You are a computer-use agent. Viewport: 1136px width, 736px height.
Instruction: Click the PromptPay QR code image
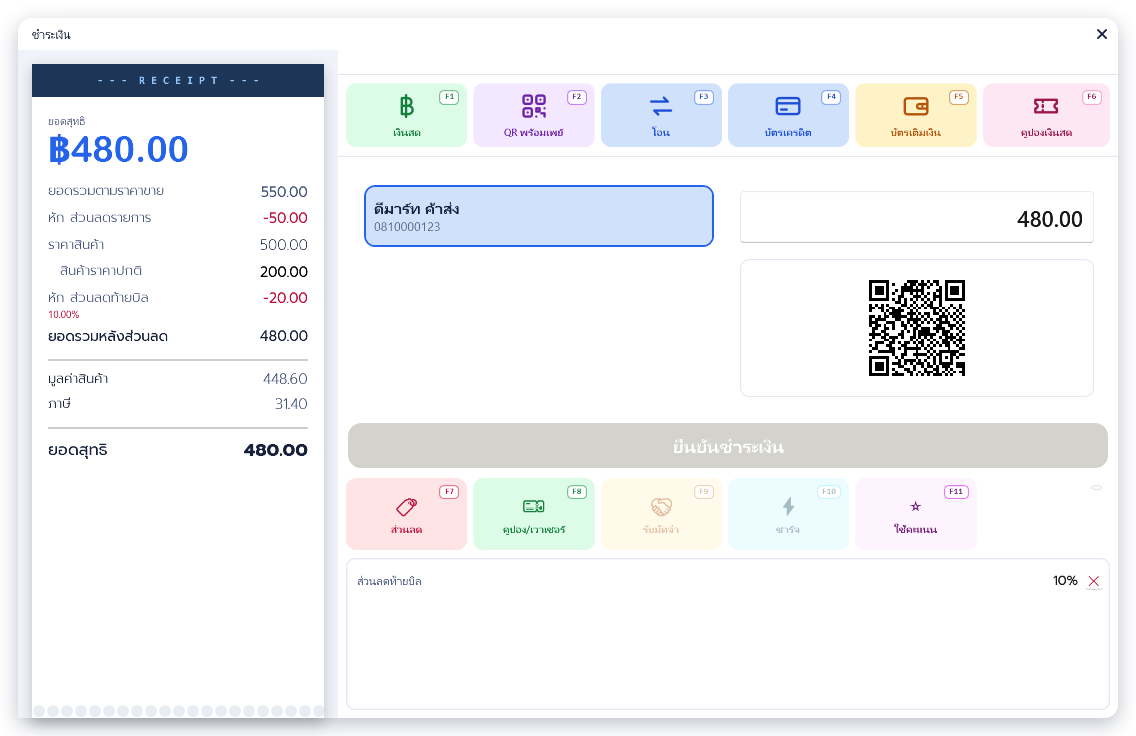click(x=916, y=327)
